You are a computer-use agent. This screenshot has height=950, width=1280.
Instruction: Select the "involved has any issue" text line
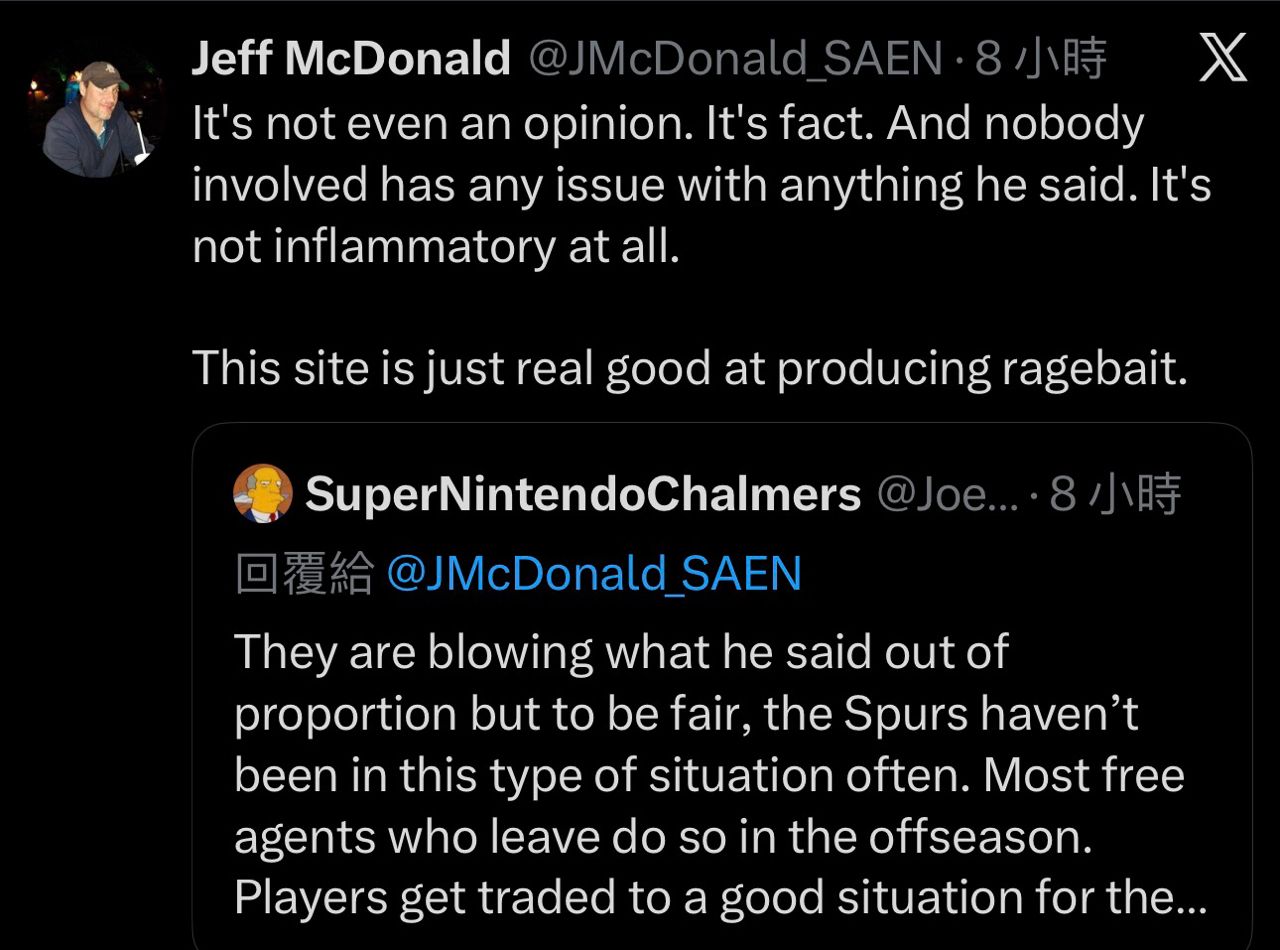tap(700, 186)
